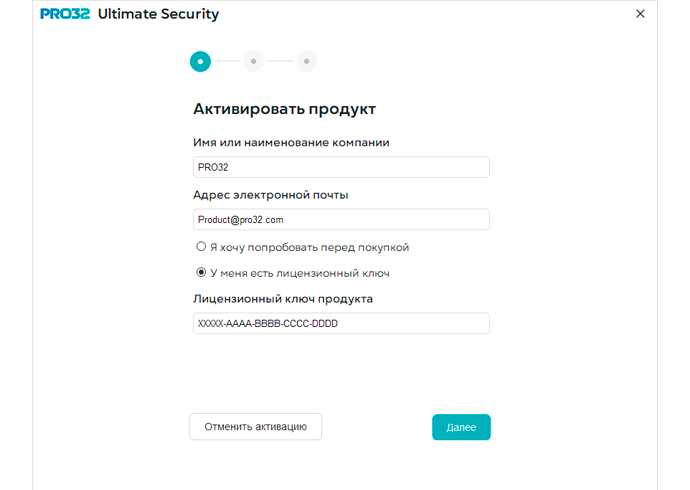The image size is (690, 490).
Task: Select the second step indicator dot
Action: [253, 61]
